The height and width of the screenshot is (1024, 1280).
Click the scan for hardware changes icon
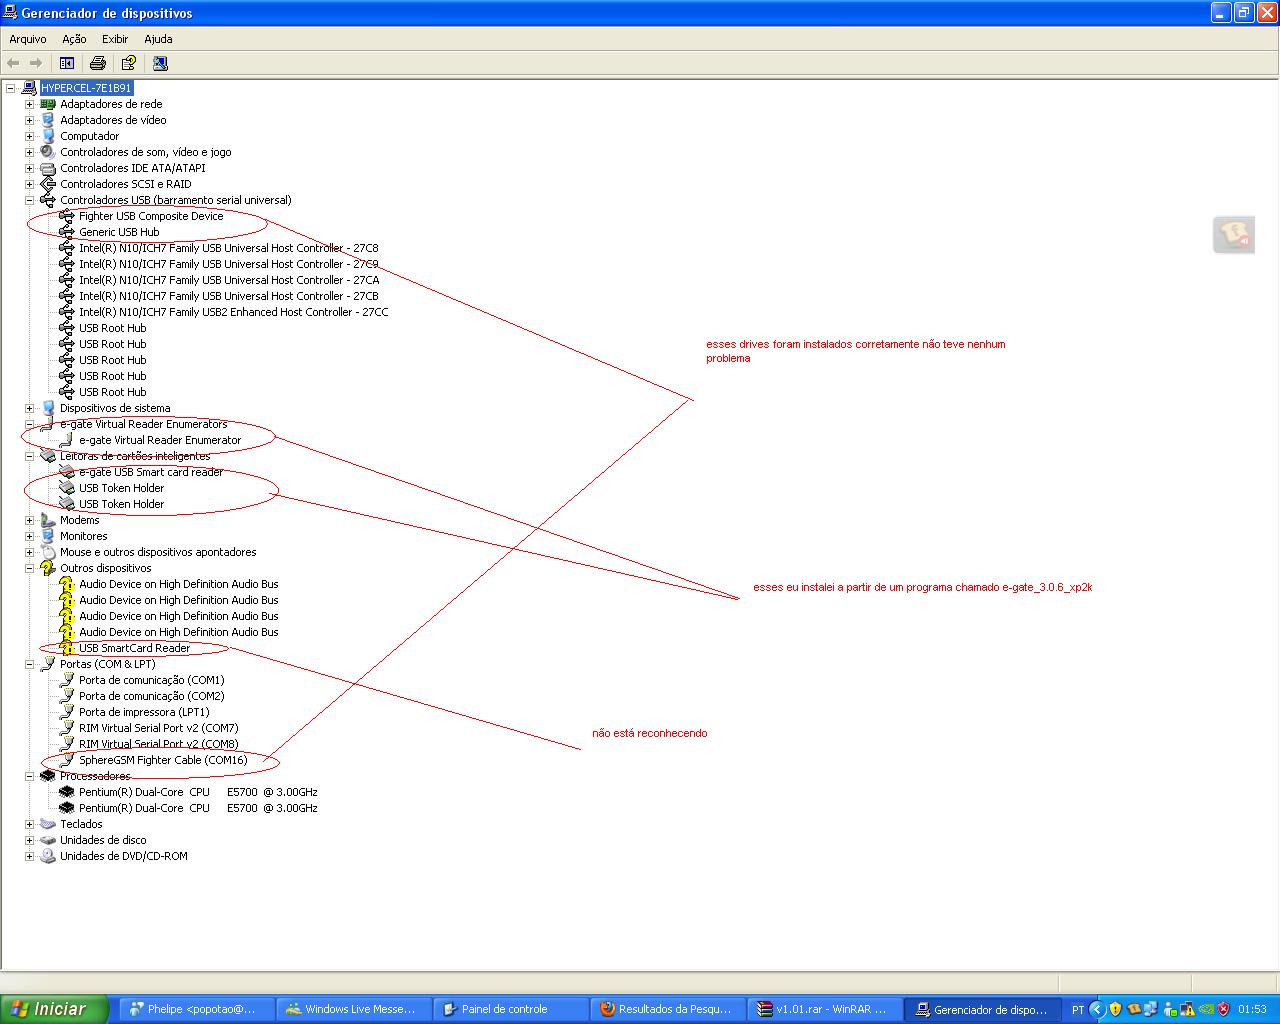coord(160,63)
